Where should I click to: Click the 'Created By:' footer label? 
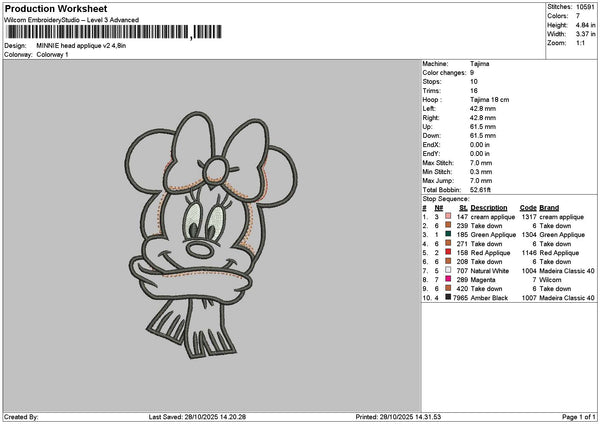[x=21, y=417]
